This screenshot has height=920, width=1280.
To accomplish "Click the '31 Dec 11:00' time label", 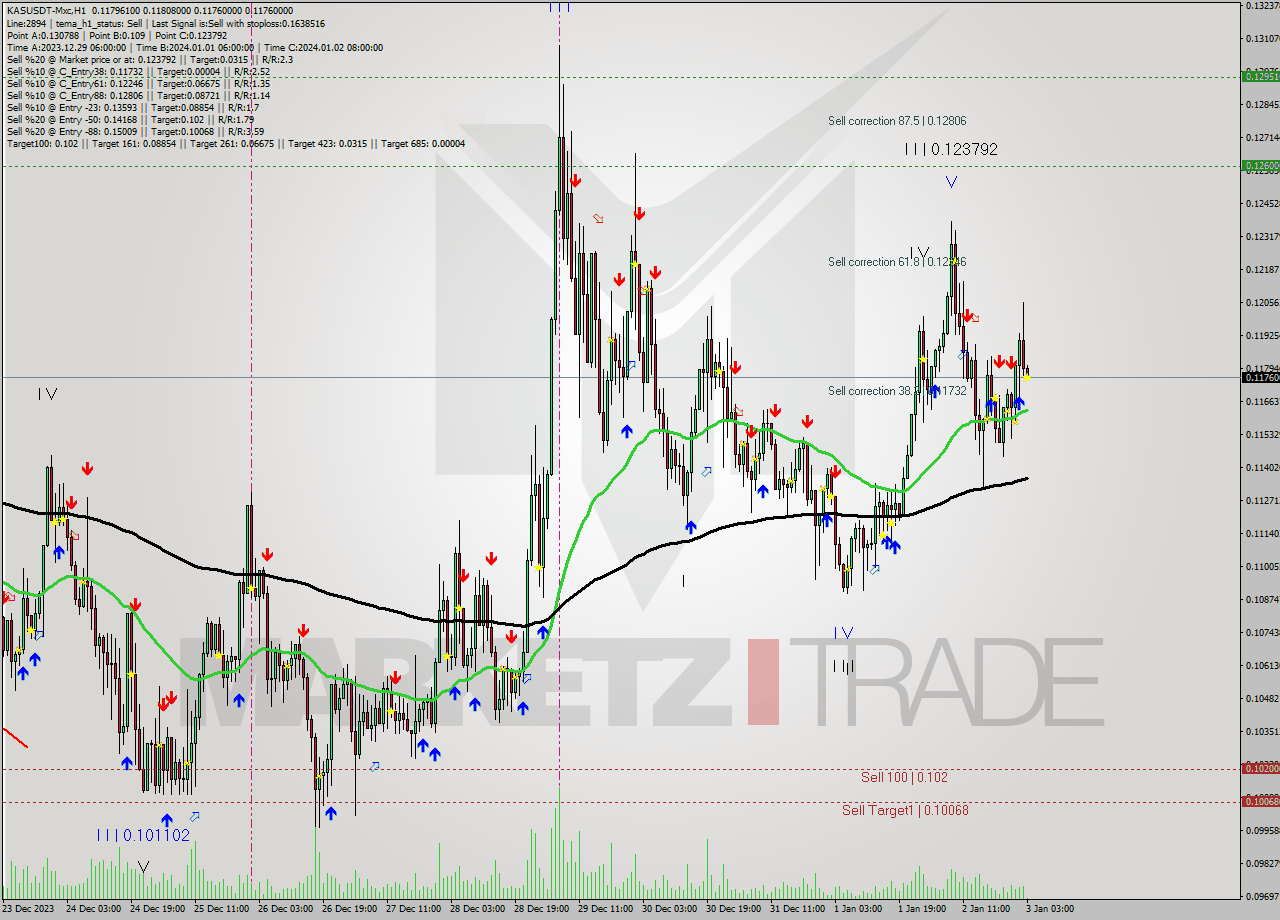I will click(797, 909).
